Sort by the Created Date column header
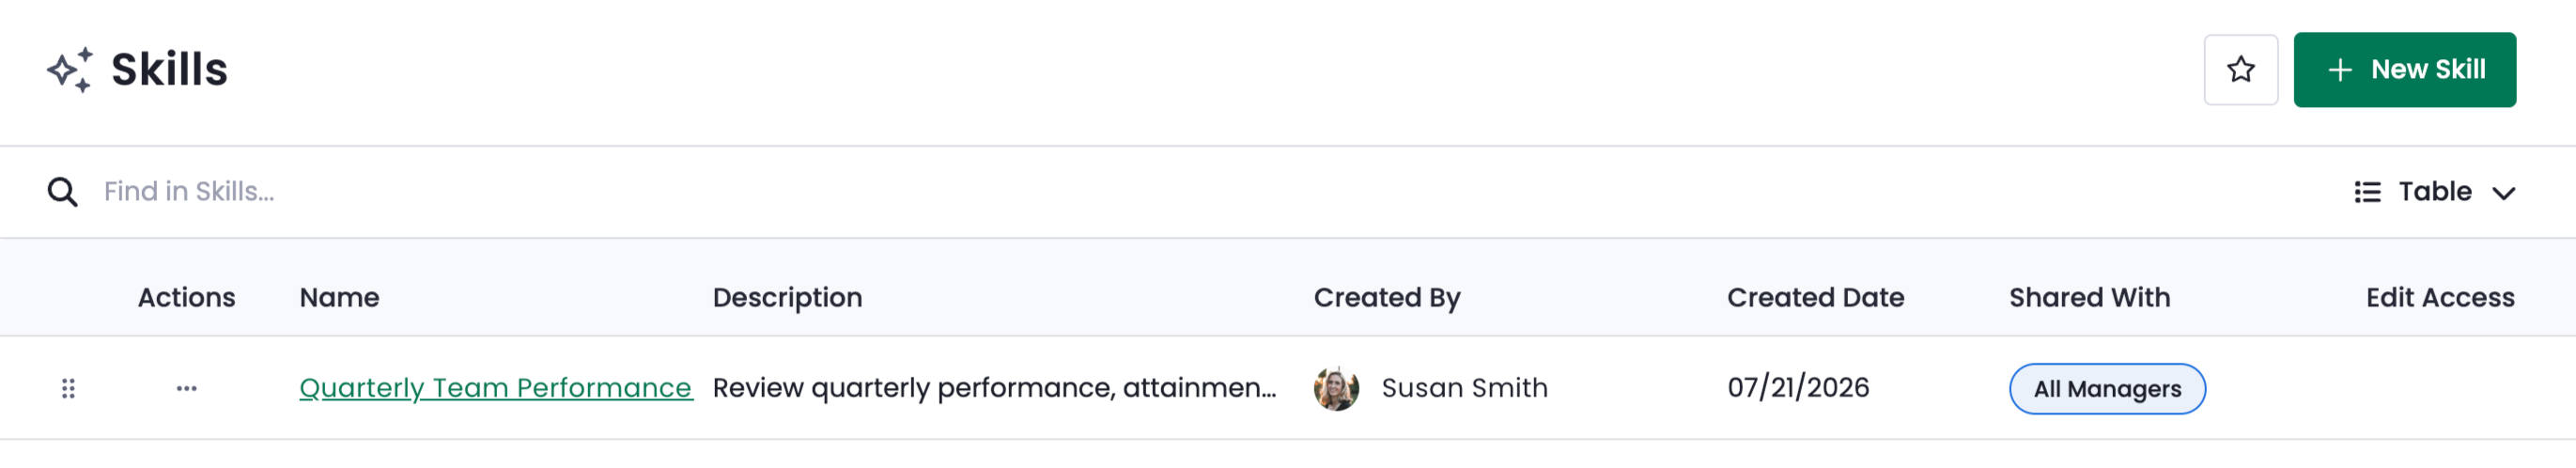Viewport: 2576px width, 468px height. 1815,297
